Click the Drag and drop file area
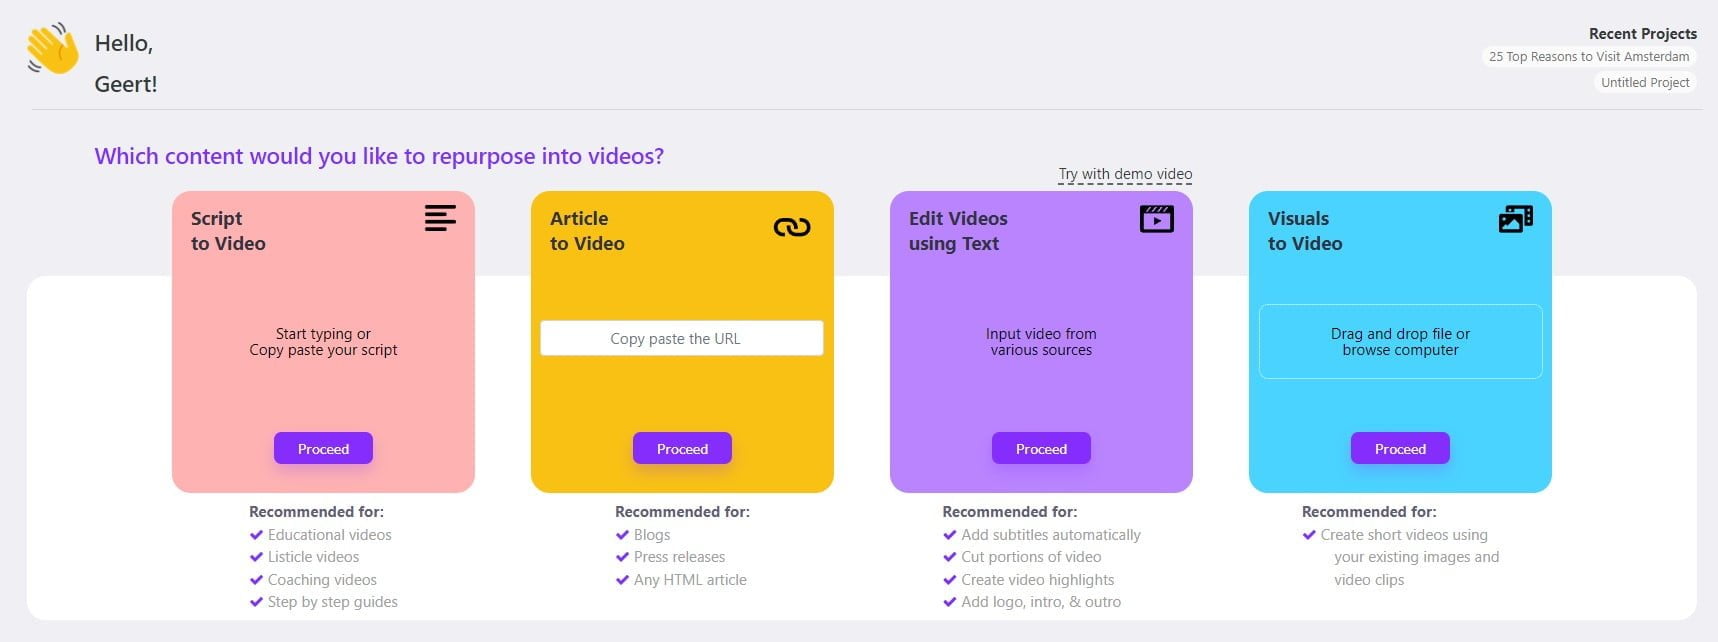 1400,341
